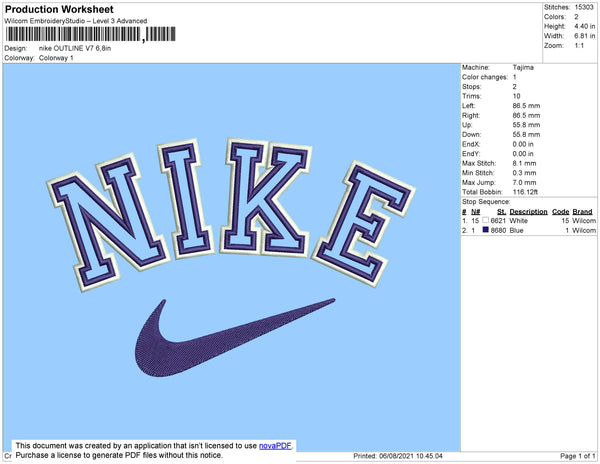Click the 'St.' column header
Viewport: 600px width, 464px height.
(x=501, y=212)
